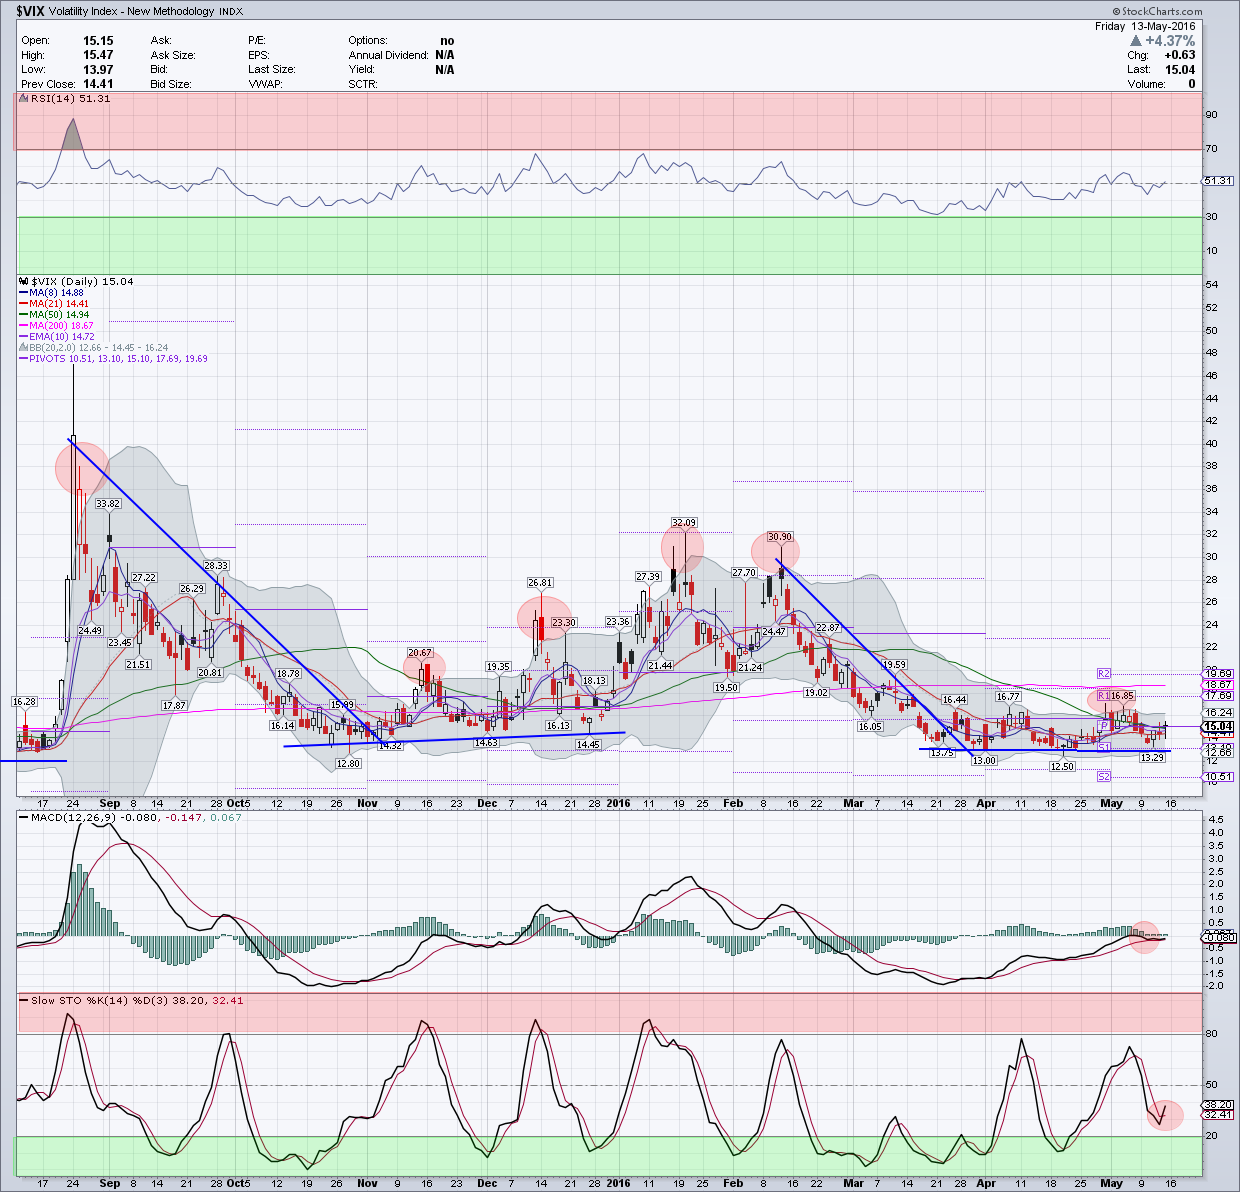Click the Options value 'no'
This screenshot has height=1192, width=1240.
tap(447, 41)
